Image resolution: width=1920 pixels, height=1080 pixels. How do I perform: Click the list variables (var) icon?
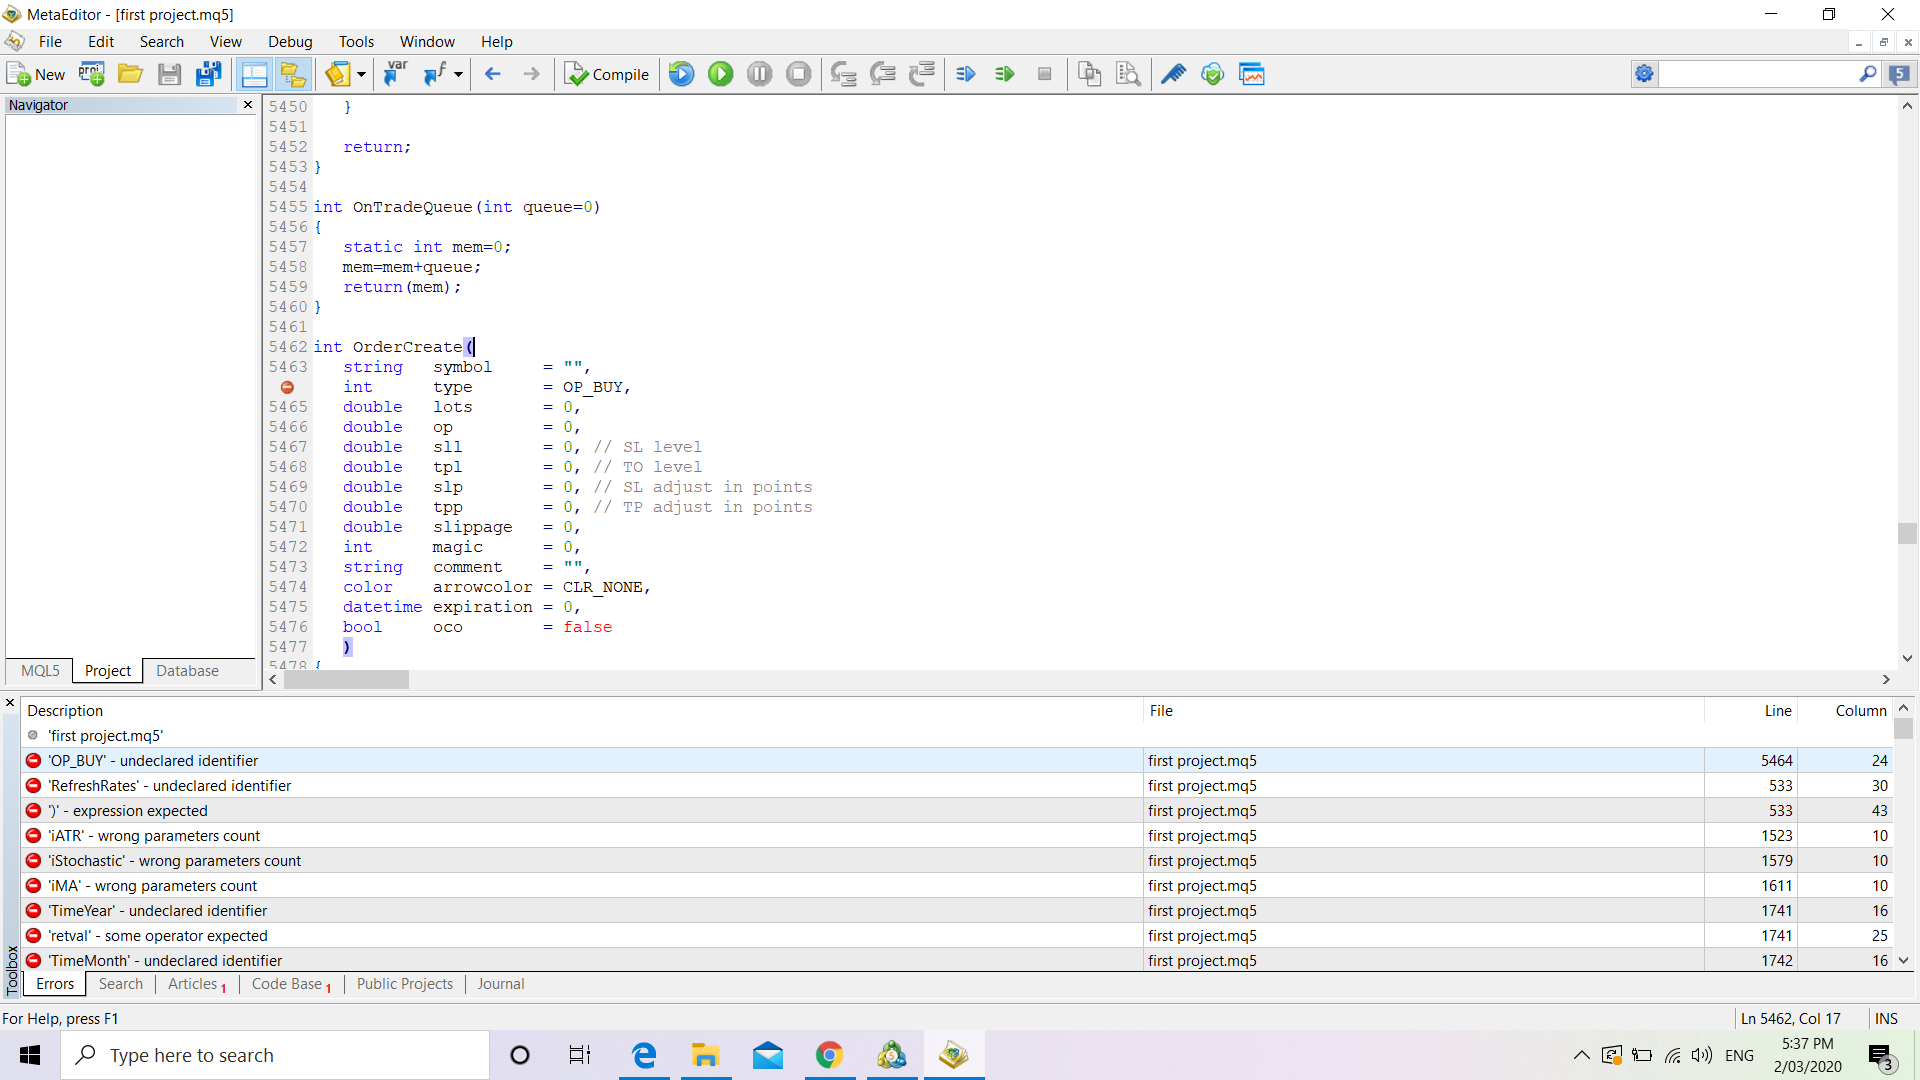[x=396, y=74]
